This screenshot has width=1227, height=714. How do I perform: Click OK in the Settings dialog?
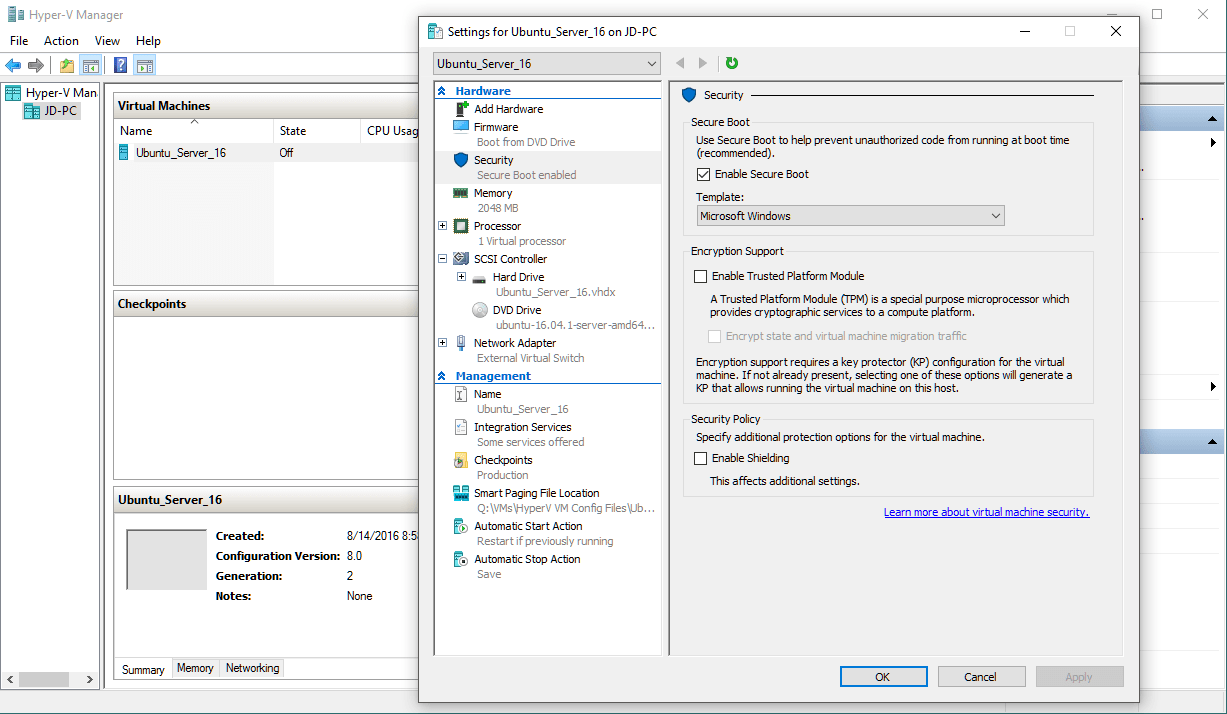[882, 677]
